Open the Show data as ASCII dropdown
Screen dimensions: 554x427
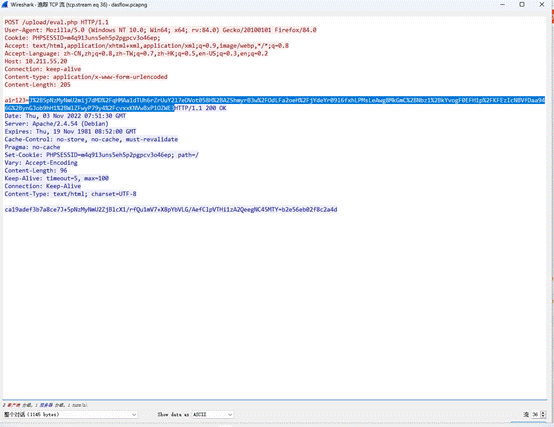point(213,414)
